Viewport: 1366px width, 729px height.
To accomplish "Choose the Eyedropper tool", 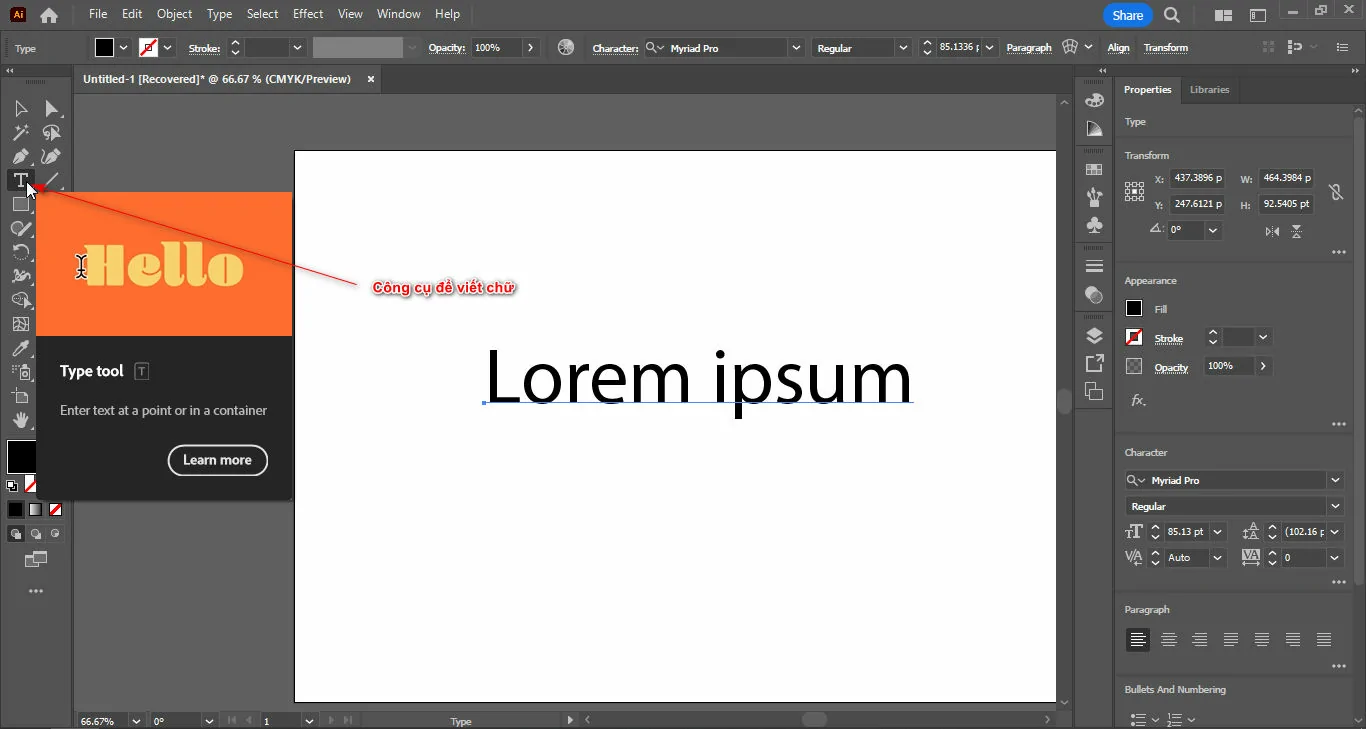I will pos(20,348).
